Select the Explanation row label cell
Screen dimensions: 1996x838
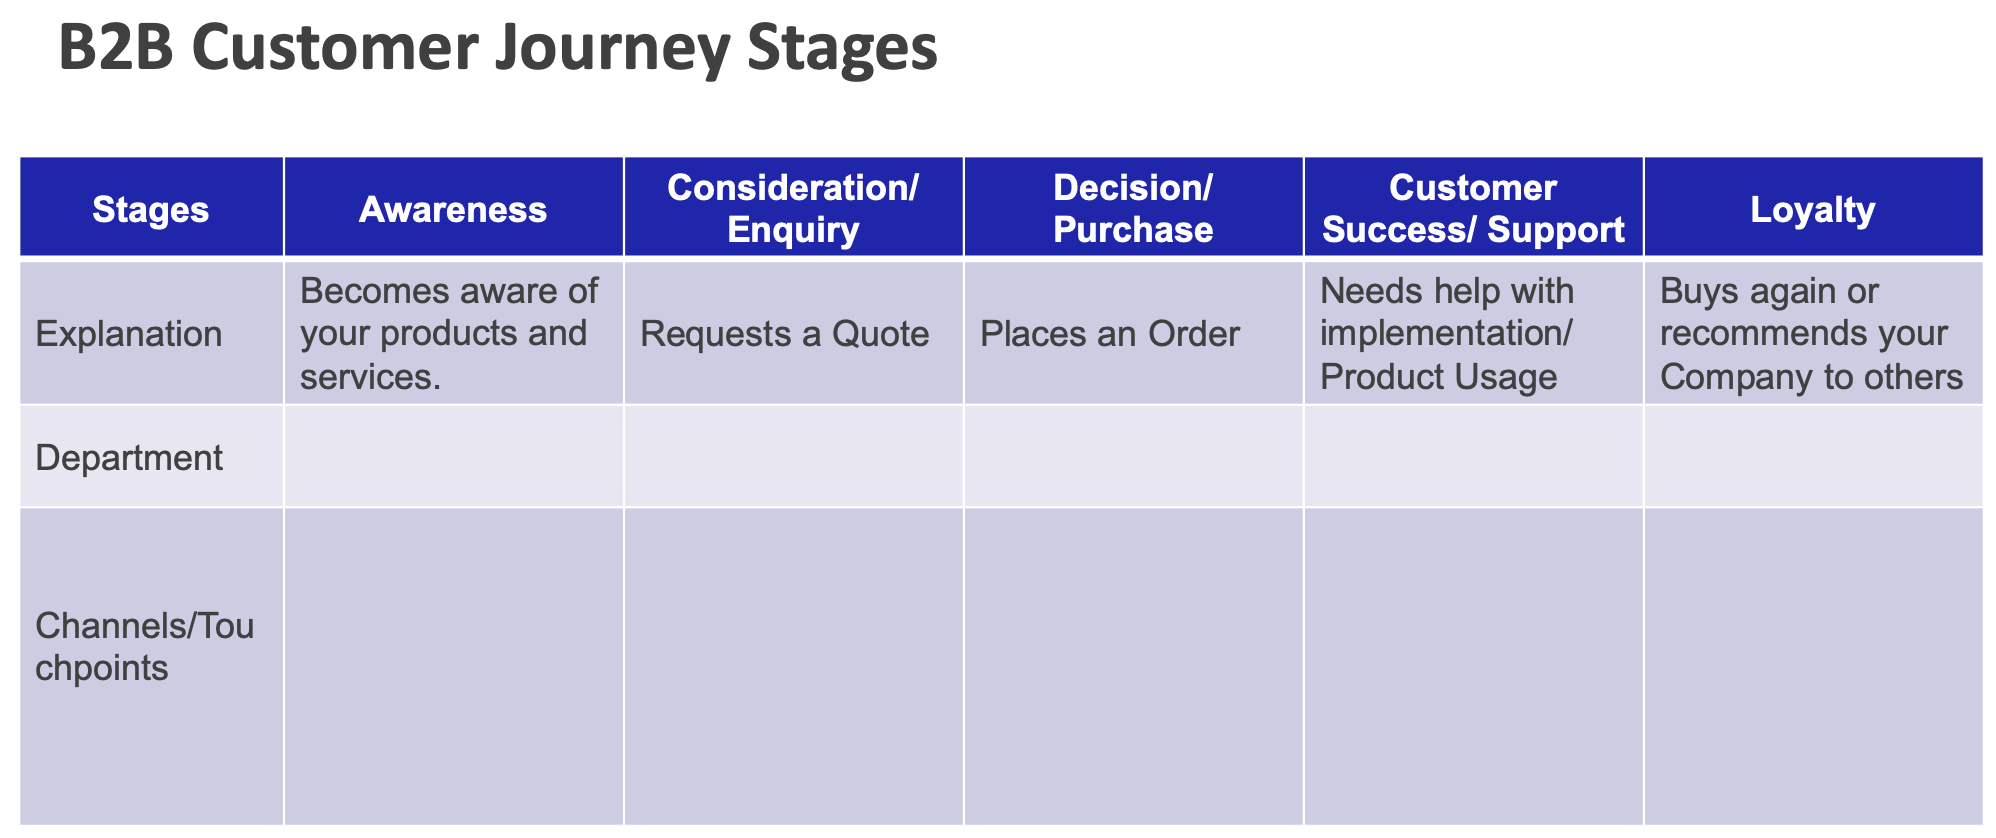pyautogui.click(x=129, y=333)
